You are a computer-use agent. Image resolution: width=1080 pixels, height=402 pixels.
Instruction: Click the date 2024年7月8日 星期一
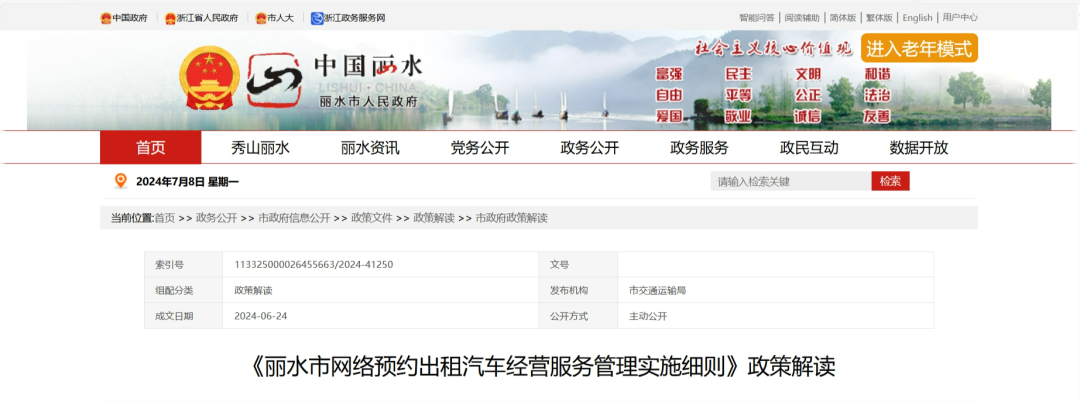point(187,182)
